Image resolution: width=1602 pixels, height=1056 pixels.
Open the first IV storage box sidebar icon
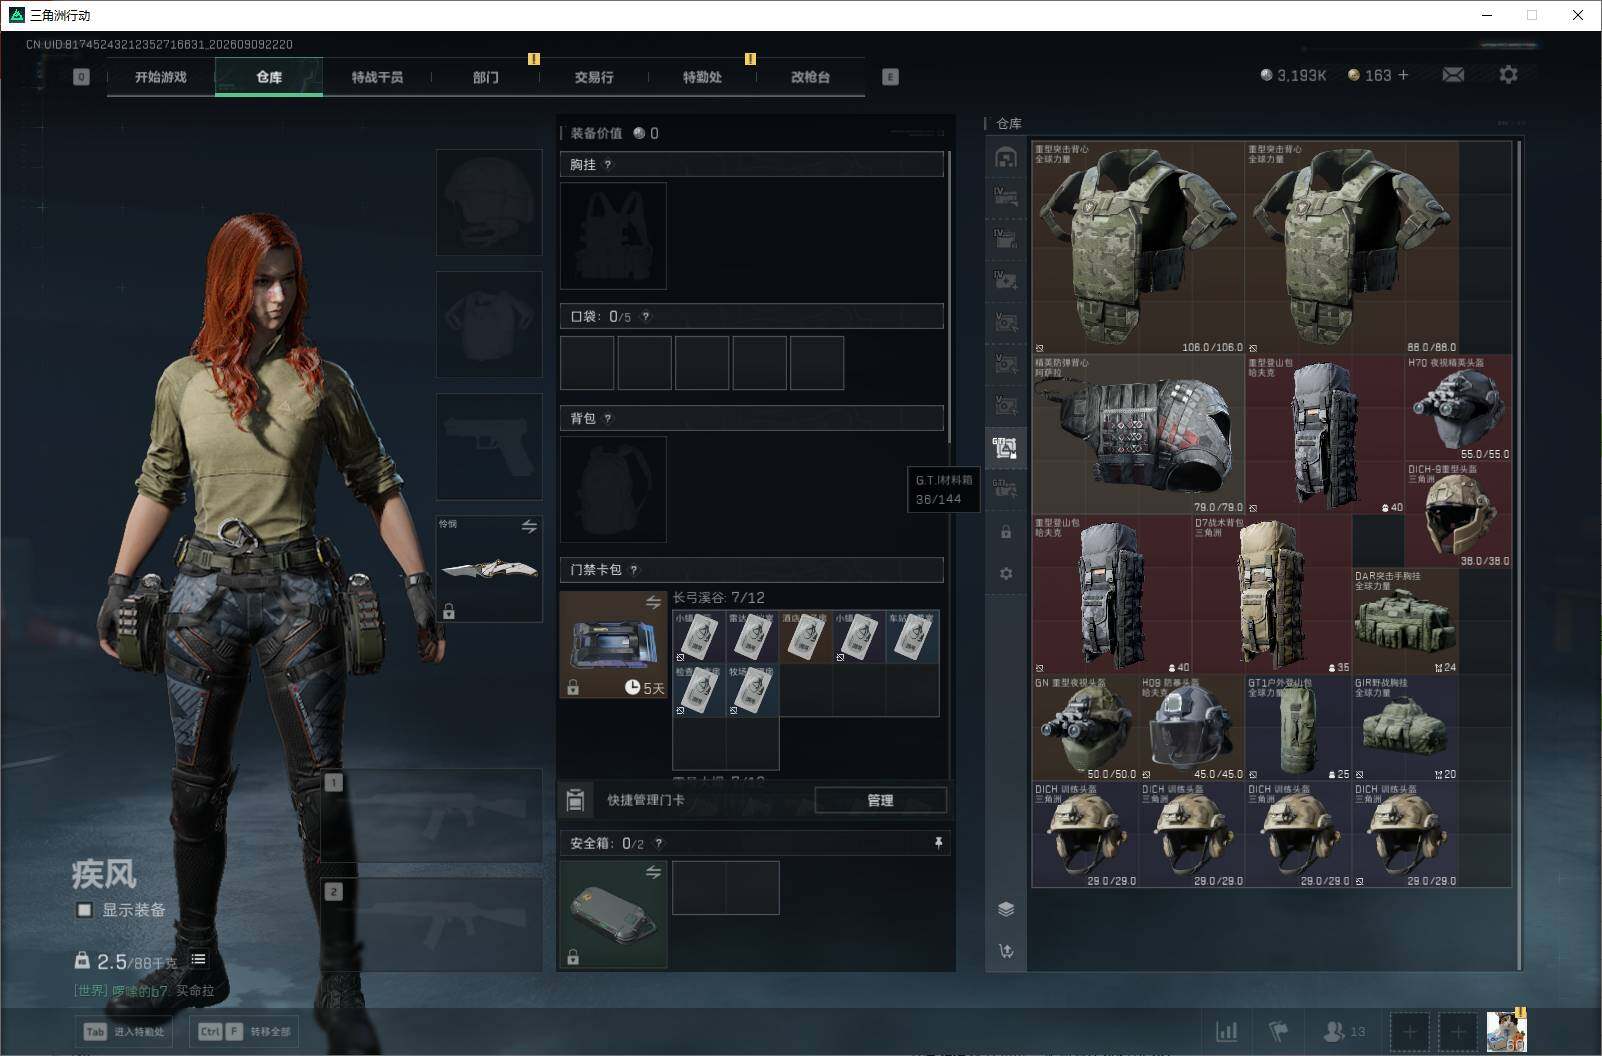1006,196
